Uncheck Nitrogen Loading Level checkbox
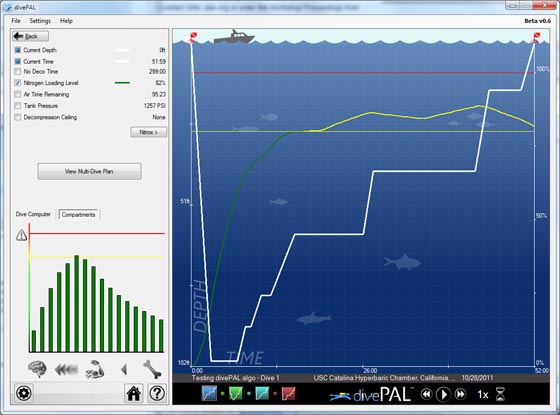Image resolution: width=560 pixels, height=415 pixels. click(x=18, y=83)
